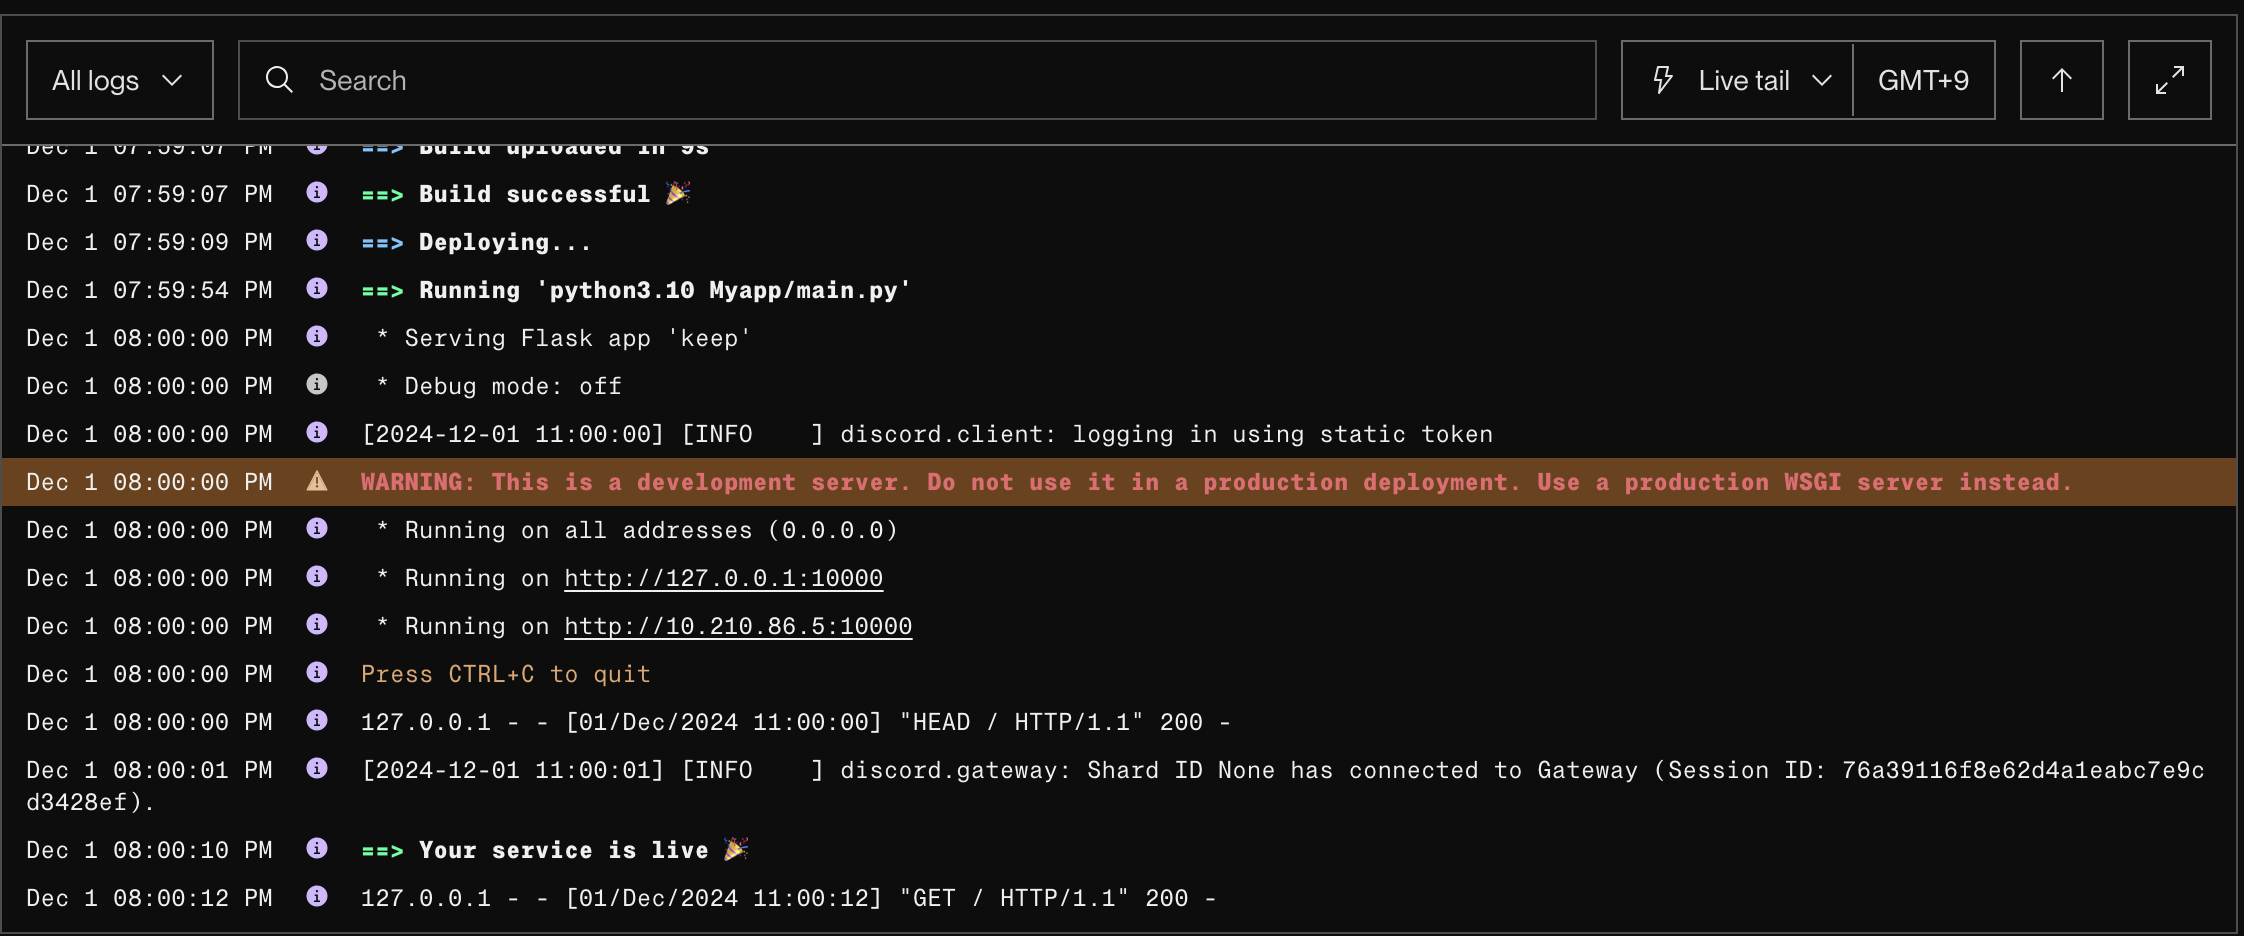
Task: Click info icon on the HEAD request row
Action: point(317,720)
